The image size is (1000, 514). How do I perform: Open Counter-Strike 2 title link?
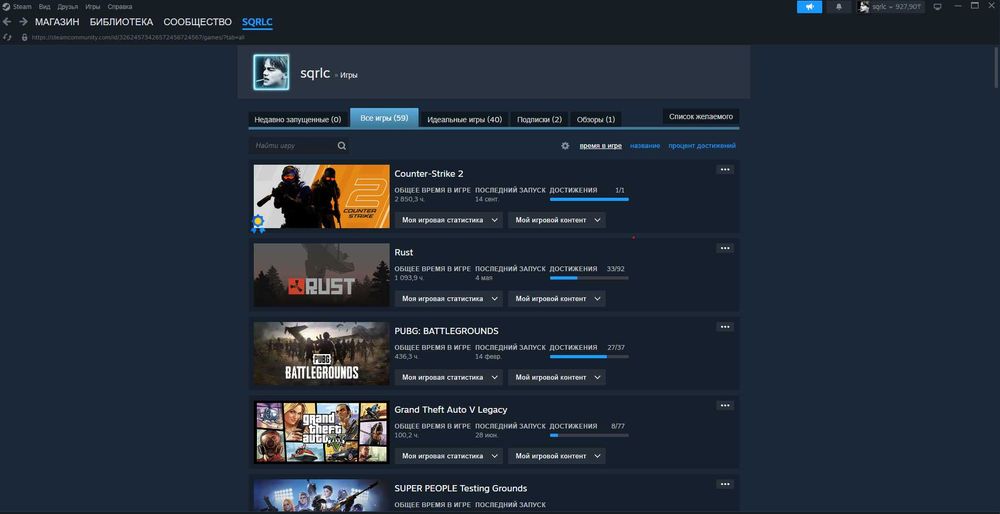tap(429, 173)
